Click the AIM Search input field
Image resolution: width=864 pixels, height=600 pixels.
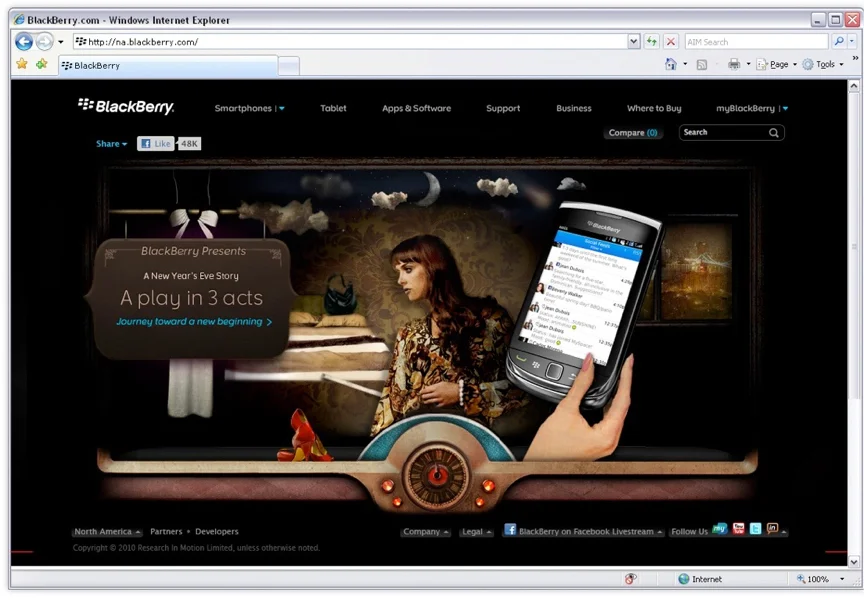click(757, 42)
